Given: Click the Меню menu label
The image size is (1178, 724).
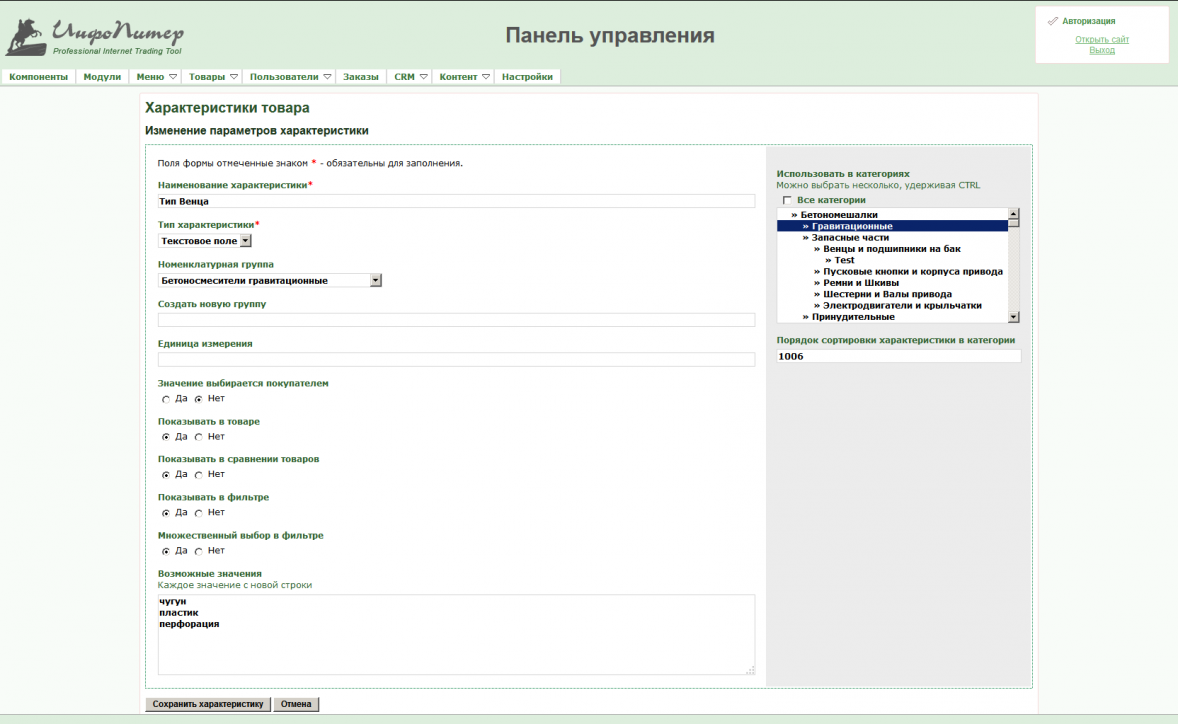Looking at the screenshot, I should pyautogui.click(x=150, y=77).
